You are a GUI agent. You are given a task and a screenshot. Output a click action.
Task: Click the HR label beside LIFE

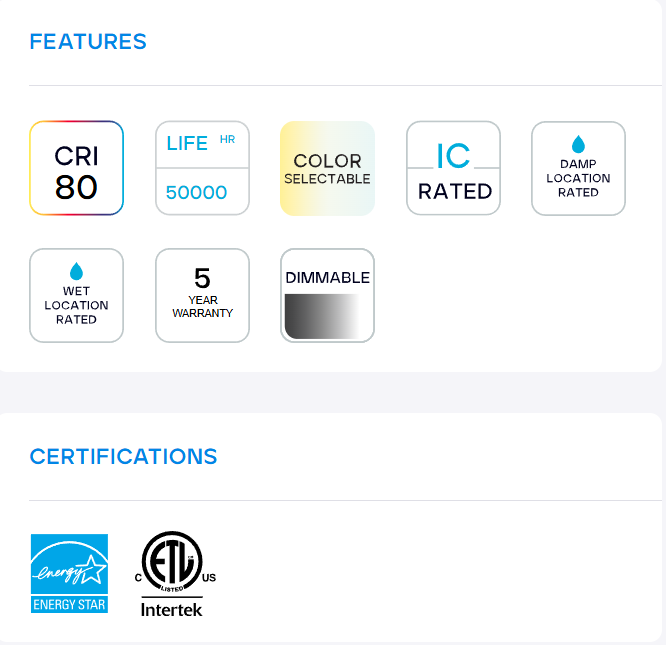tap(227, 139)
